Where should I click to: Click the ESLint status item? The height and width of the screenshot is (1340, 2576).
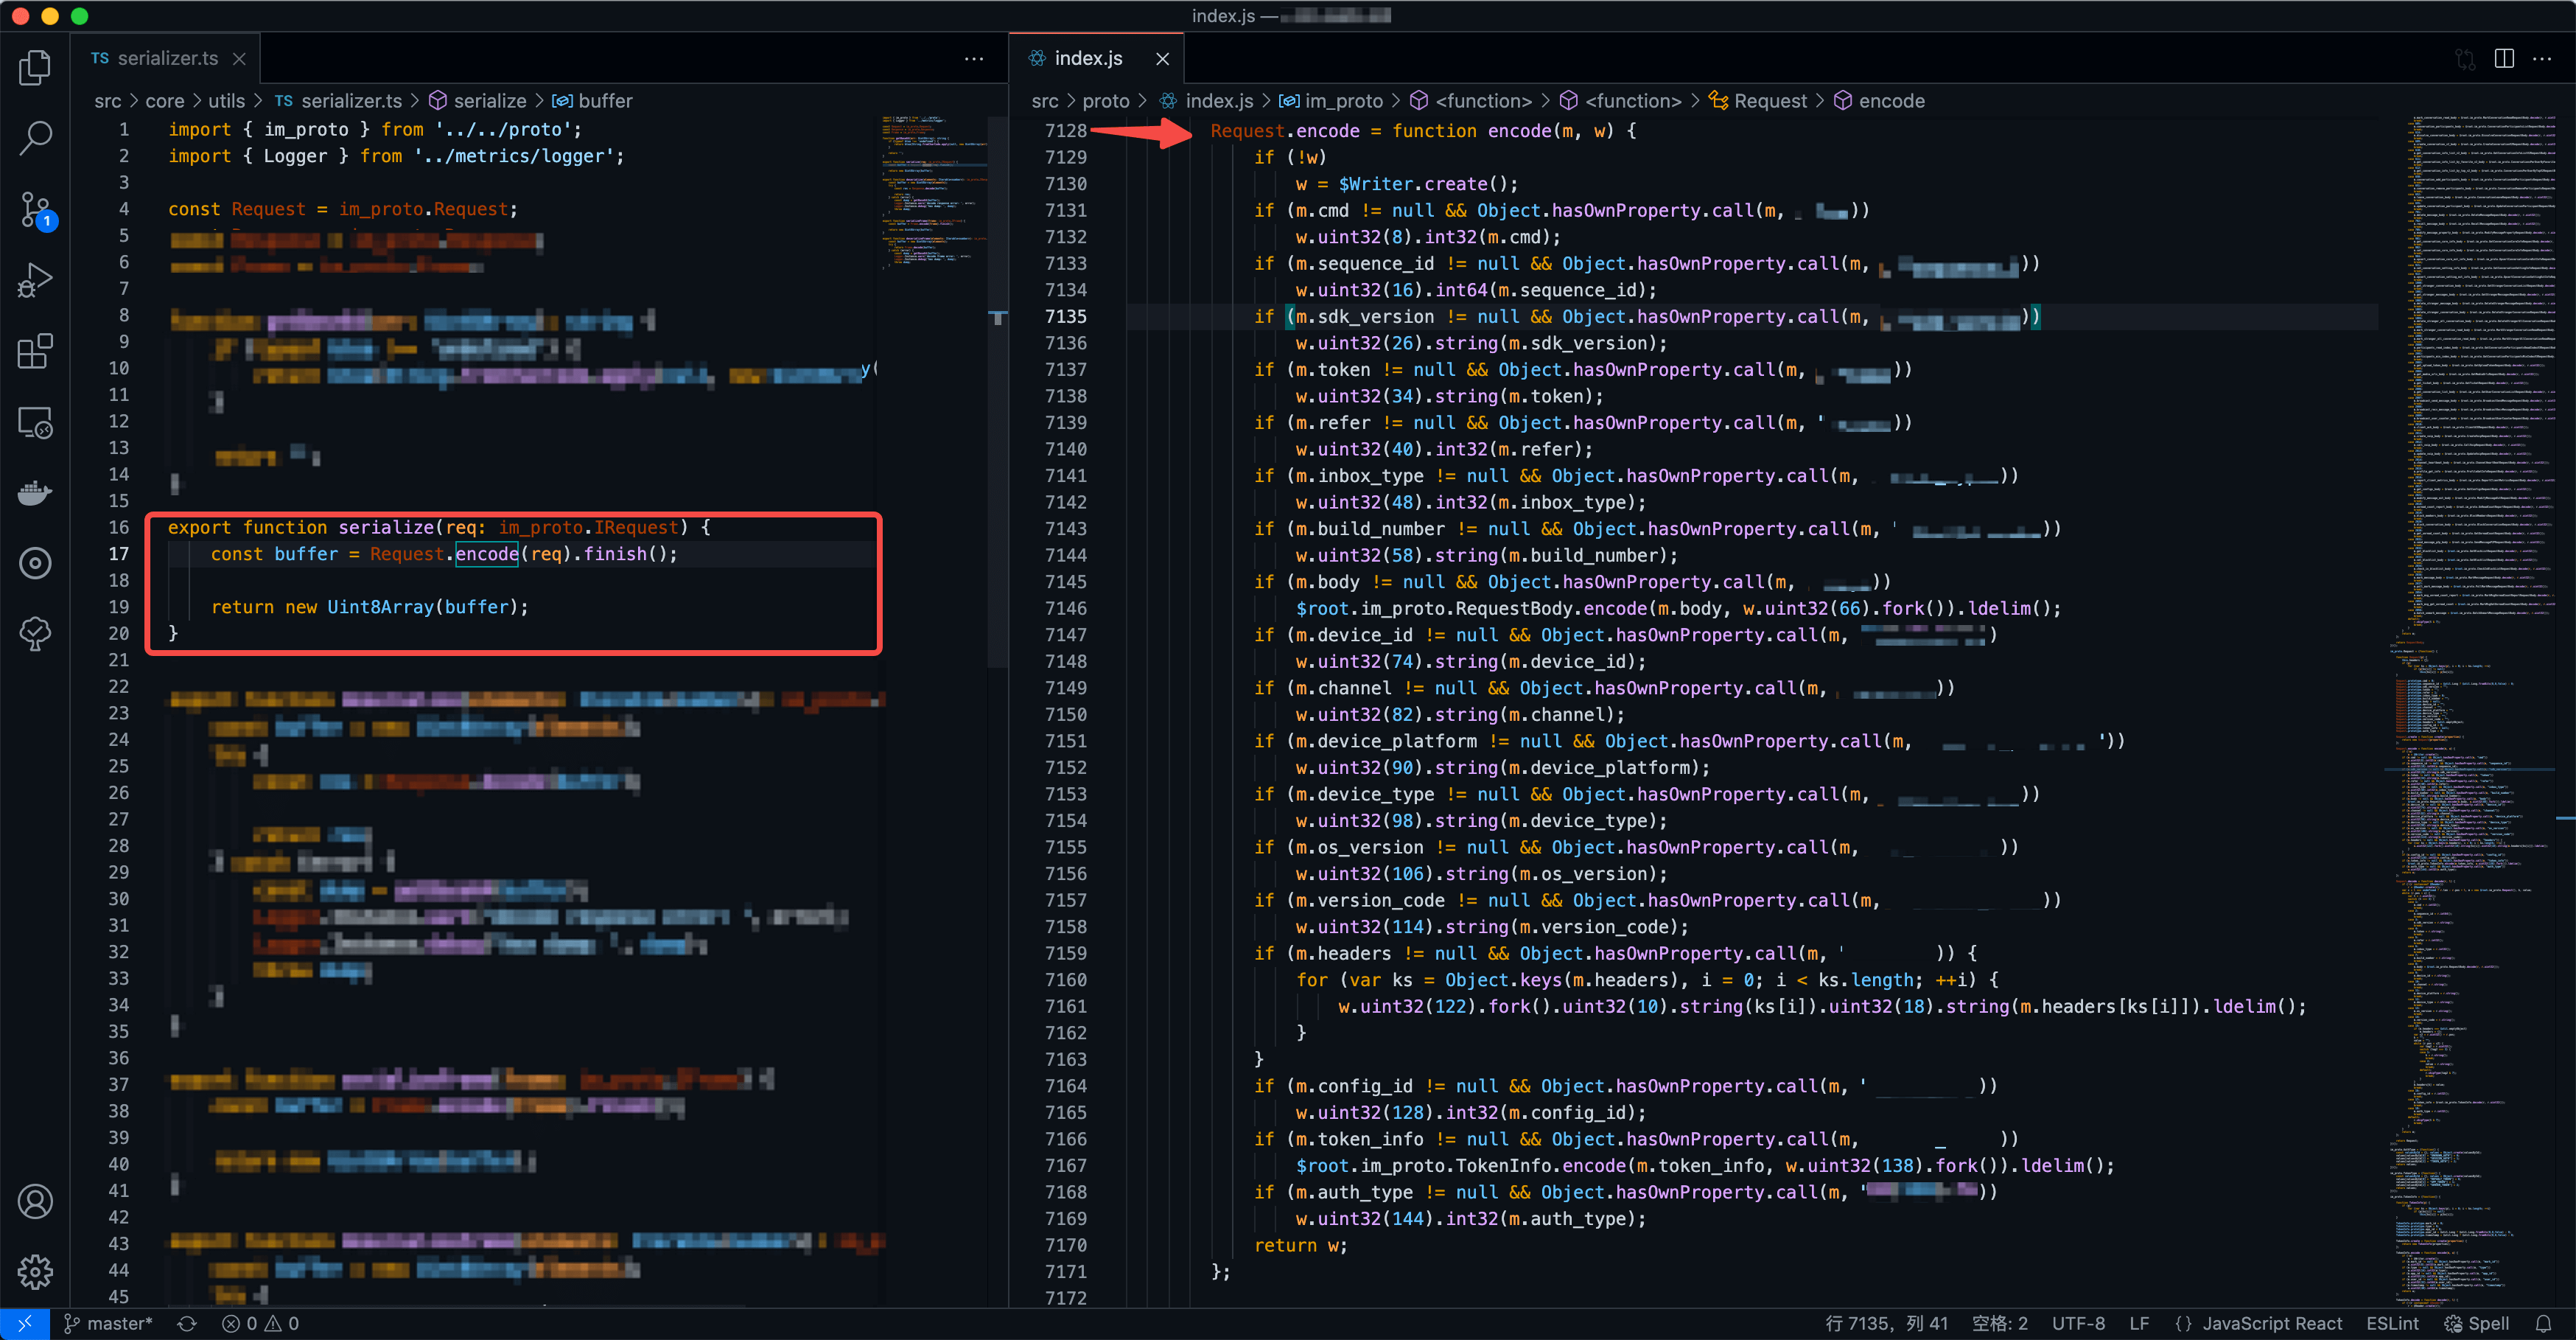tap(2392, 1323)
